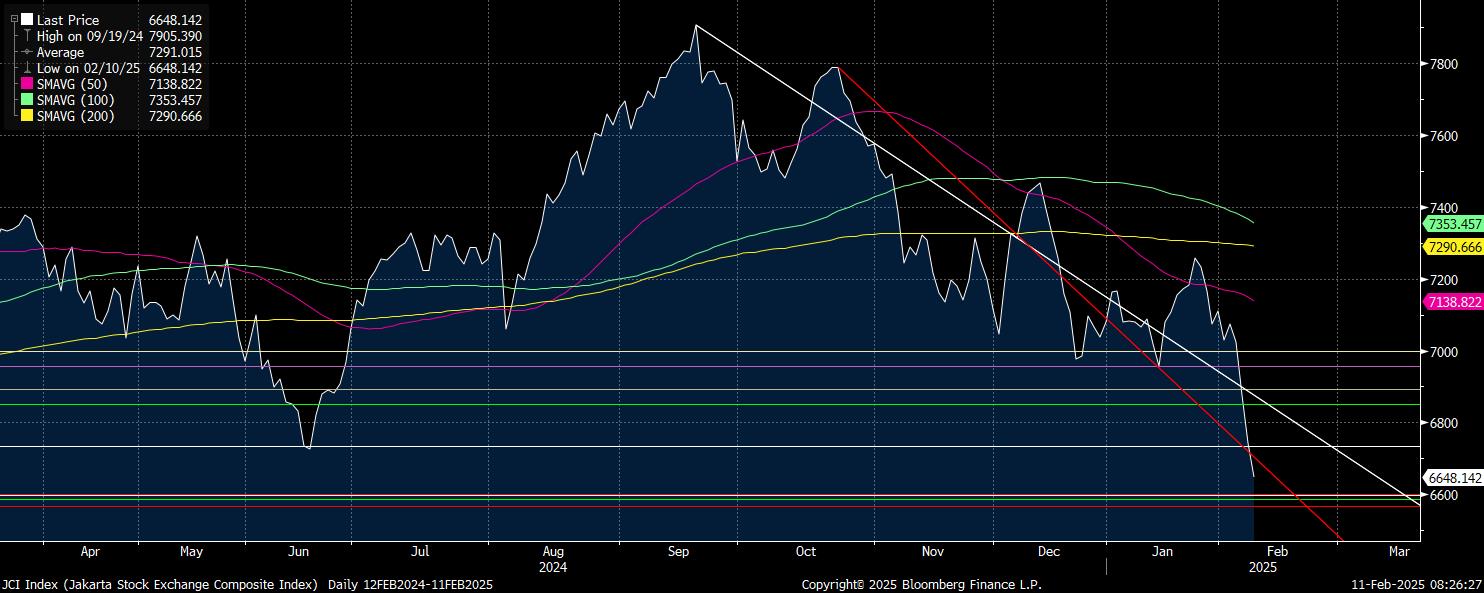The height and width of the screenshot is (593, 1484).
Task: Click the yellow 7290.666 axis price tag
Action: [1451, 246]
